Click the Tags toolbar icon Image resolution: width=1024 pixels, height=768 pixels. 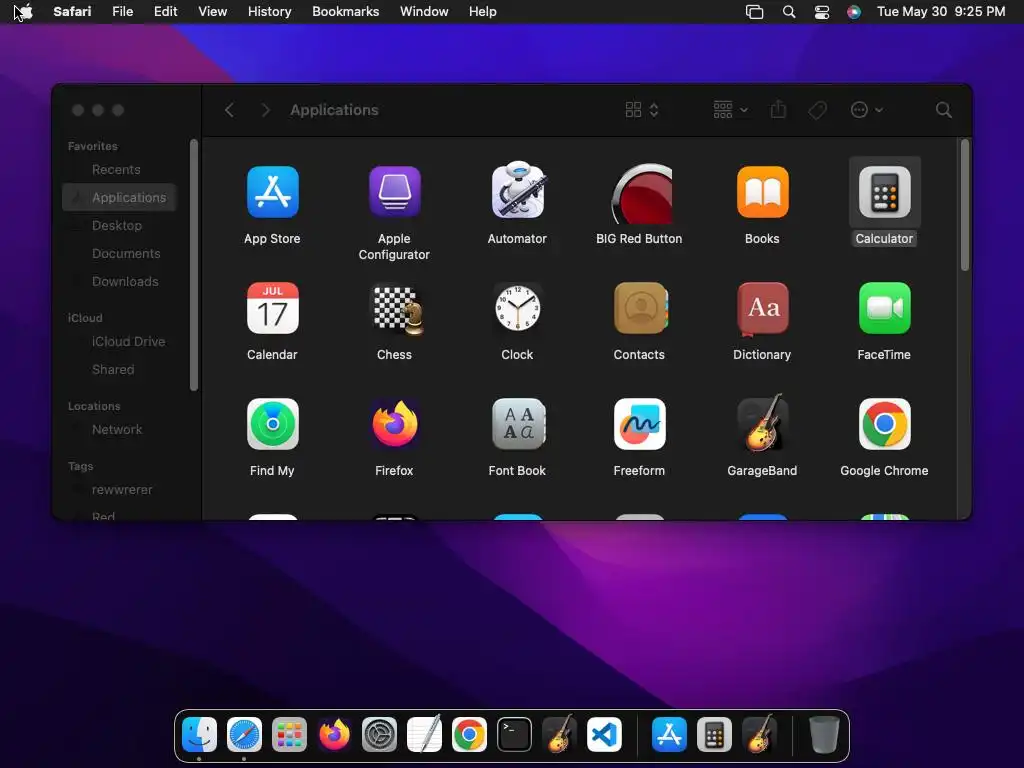coord(817,110)
